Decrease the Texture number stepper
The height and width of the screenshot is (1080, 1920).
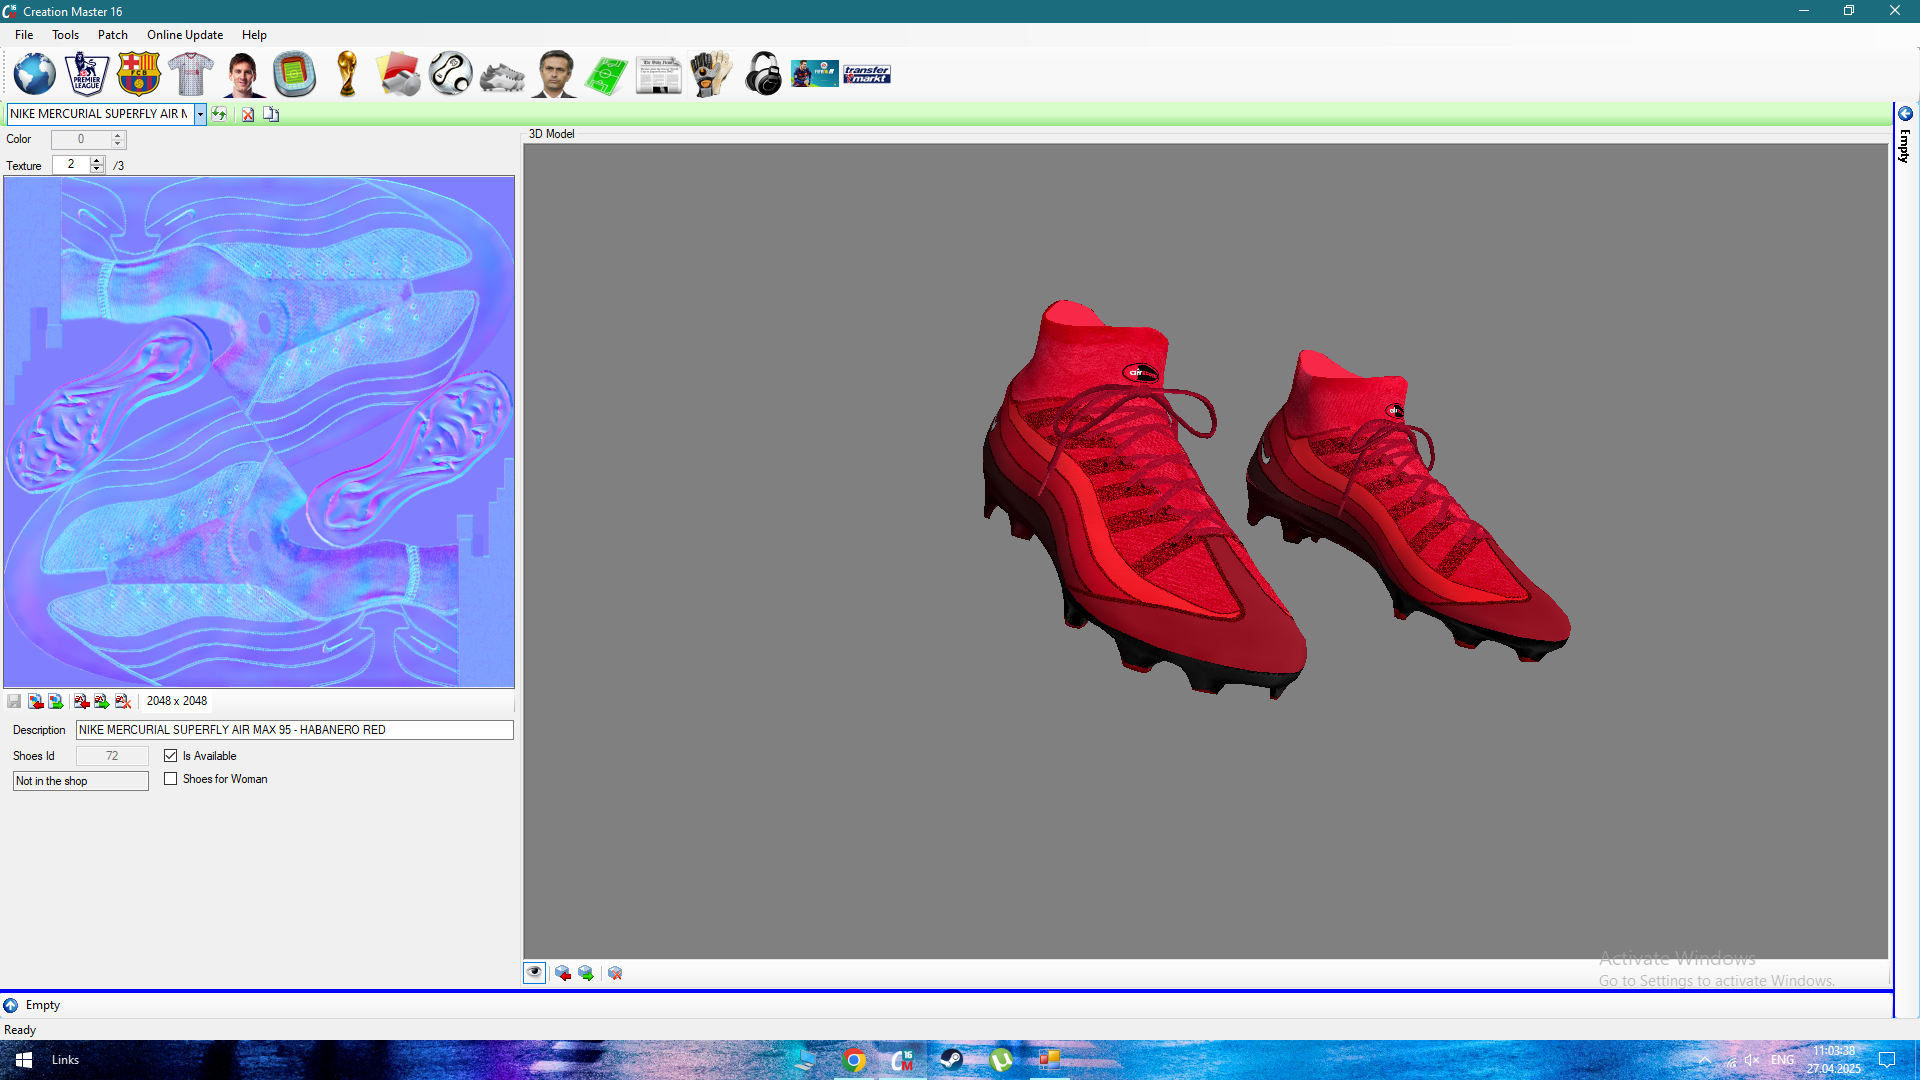[97, 169]
